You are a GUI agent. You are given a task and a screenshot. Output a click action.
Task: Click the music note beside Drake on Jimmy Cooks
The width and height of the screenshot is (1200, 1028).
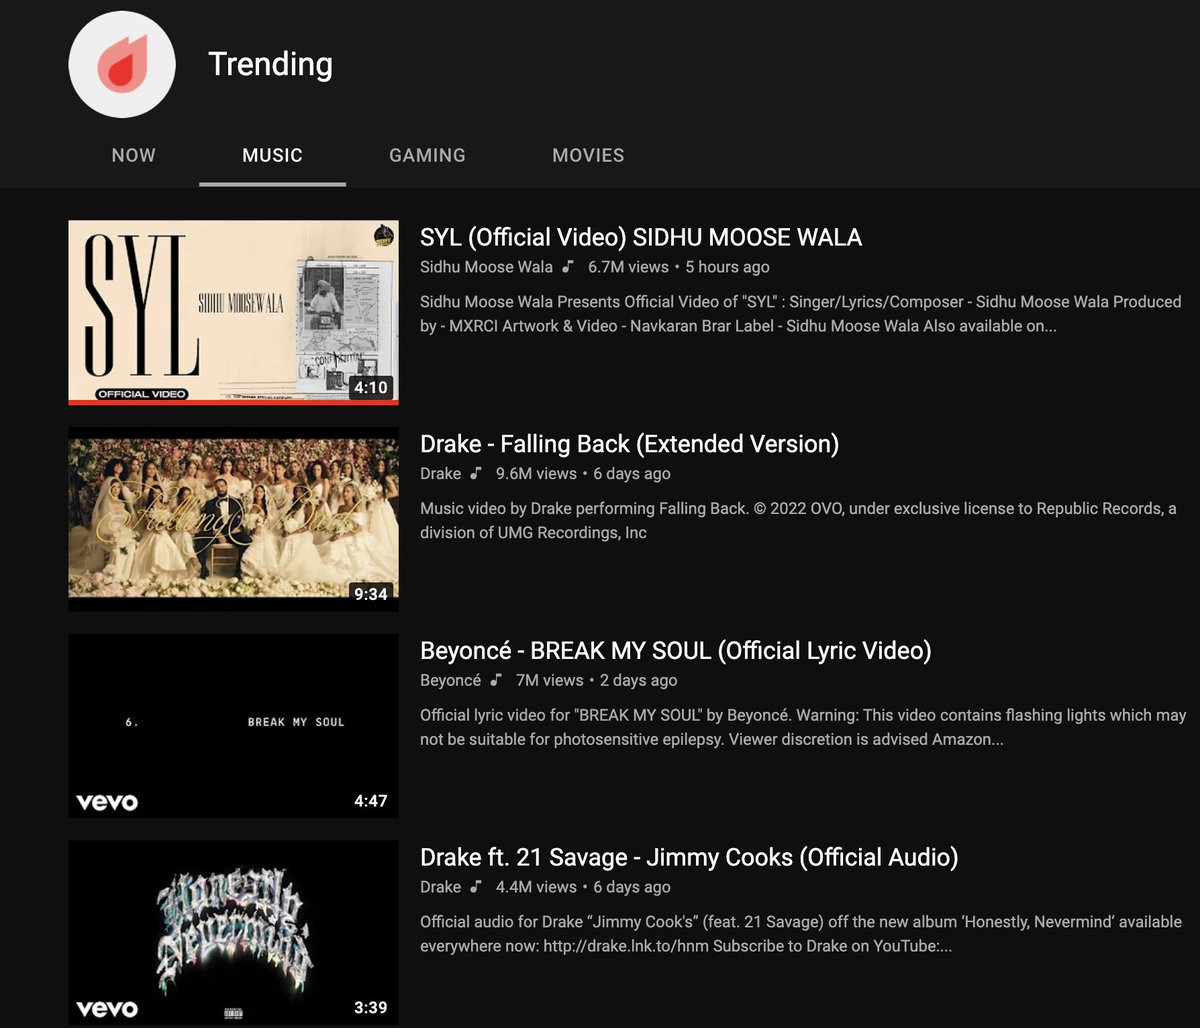(x=476, y=887)
